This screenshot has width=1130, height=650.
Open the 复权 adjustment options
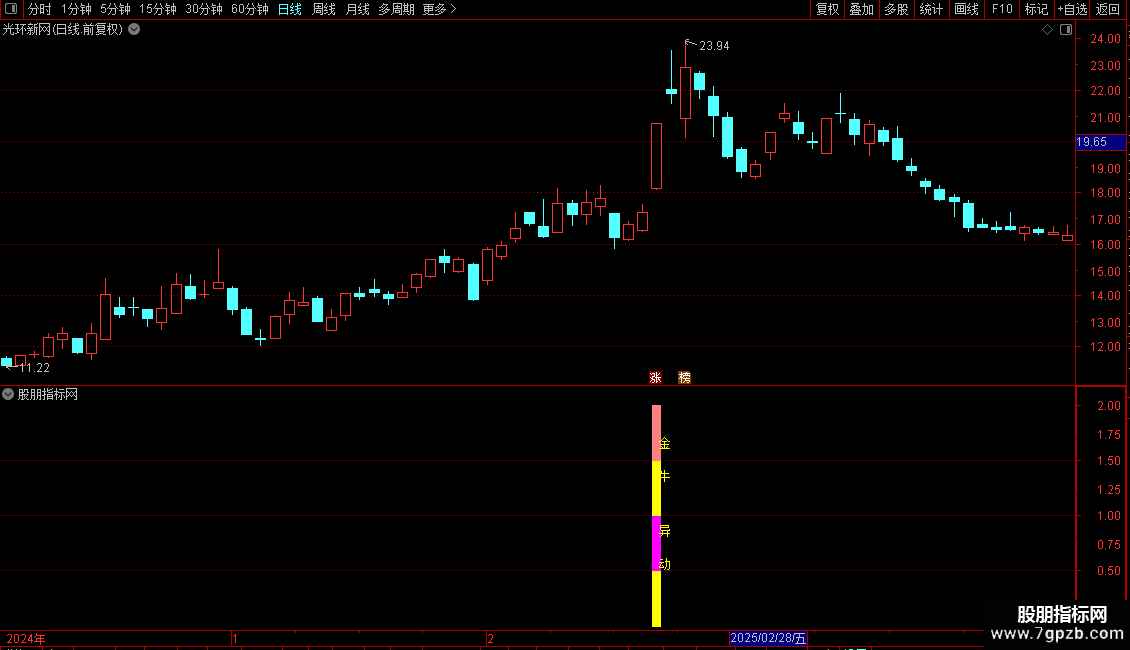pos(827,9)
